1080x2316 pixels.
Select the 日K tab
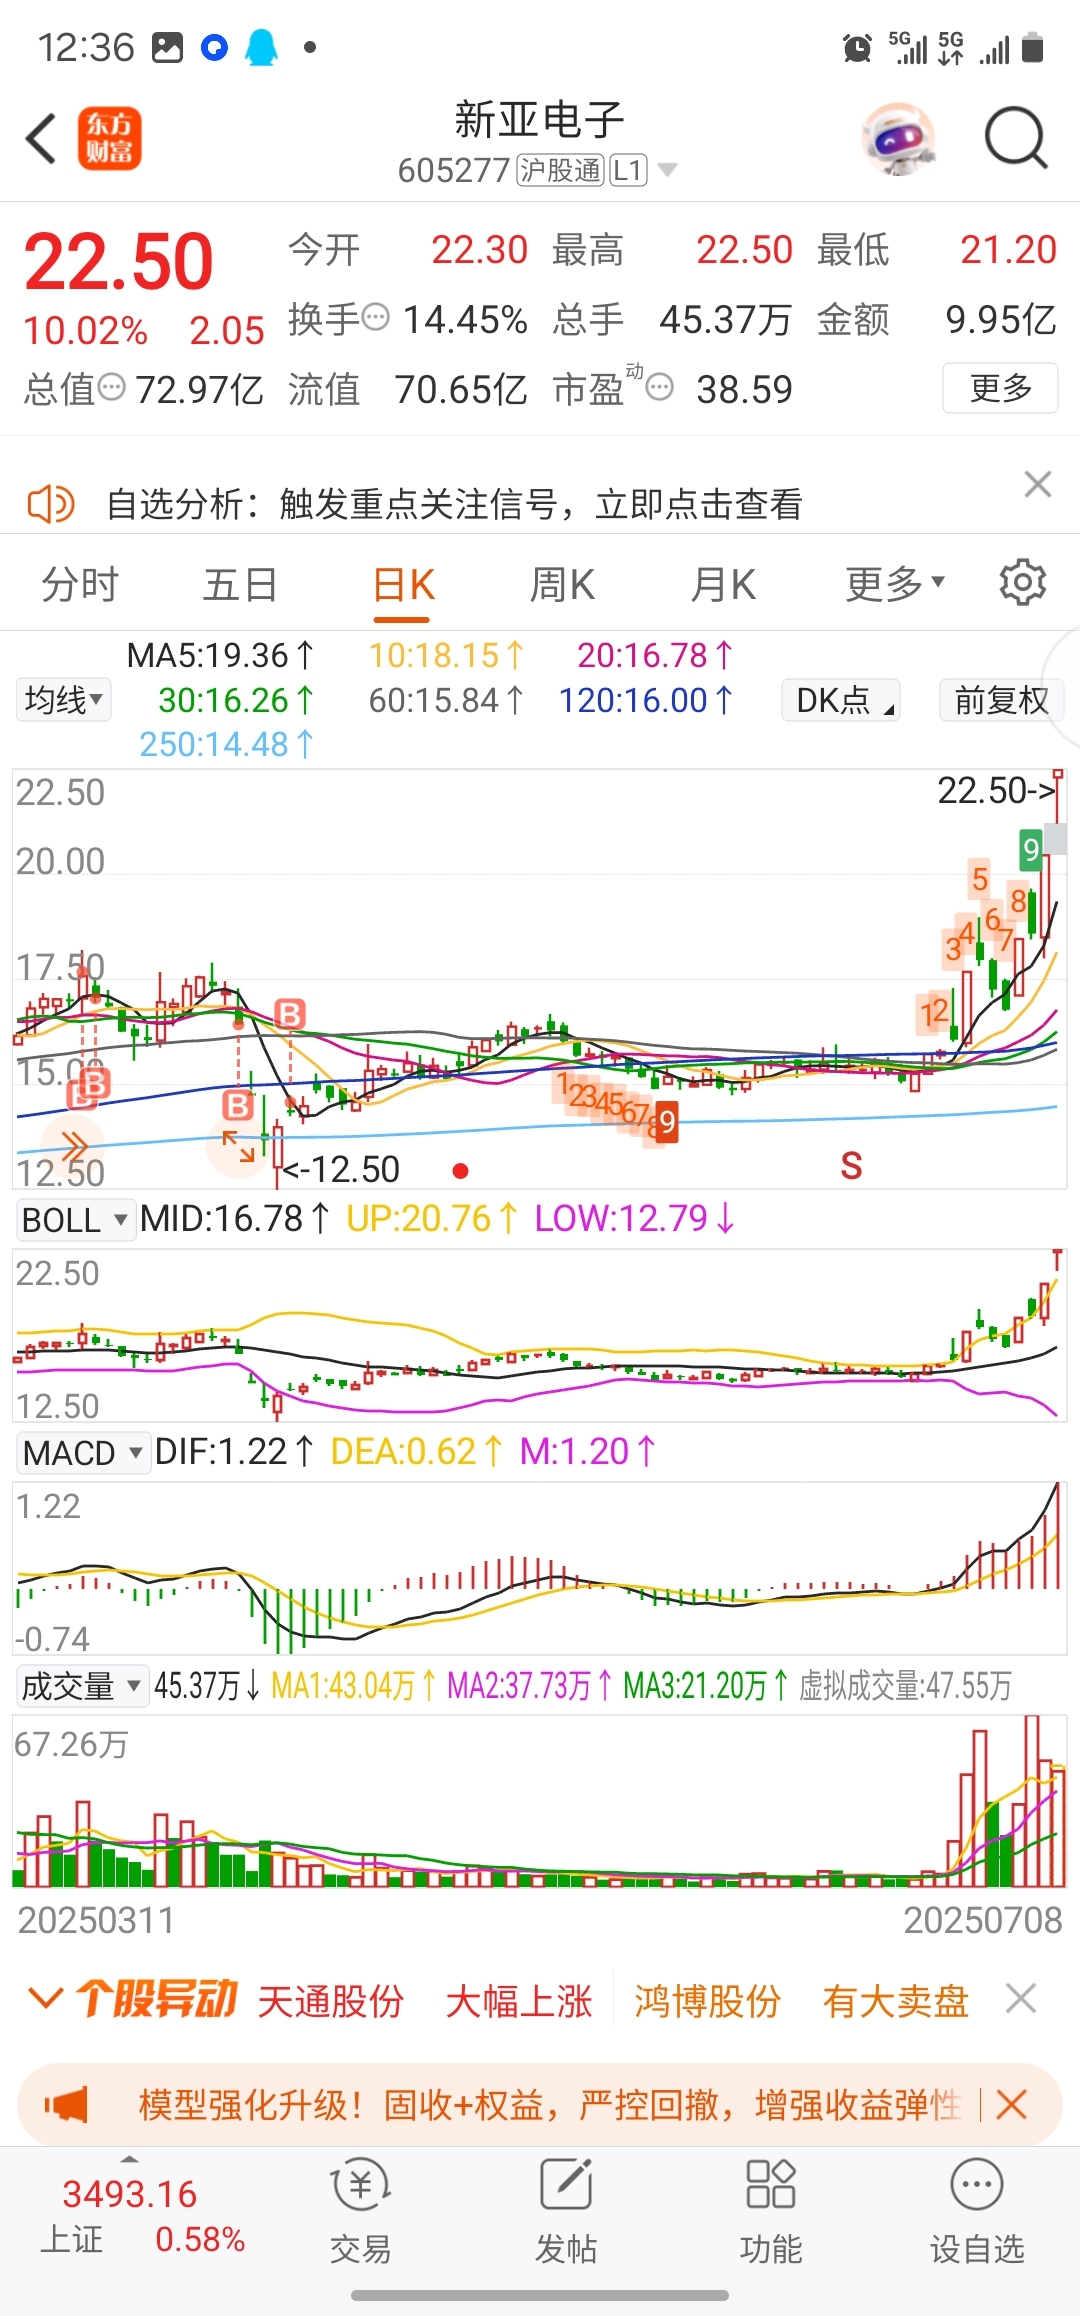(403, 584)
